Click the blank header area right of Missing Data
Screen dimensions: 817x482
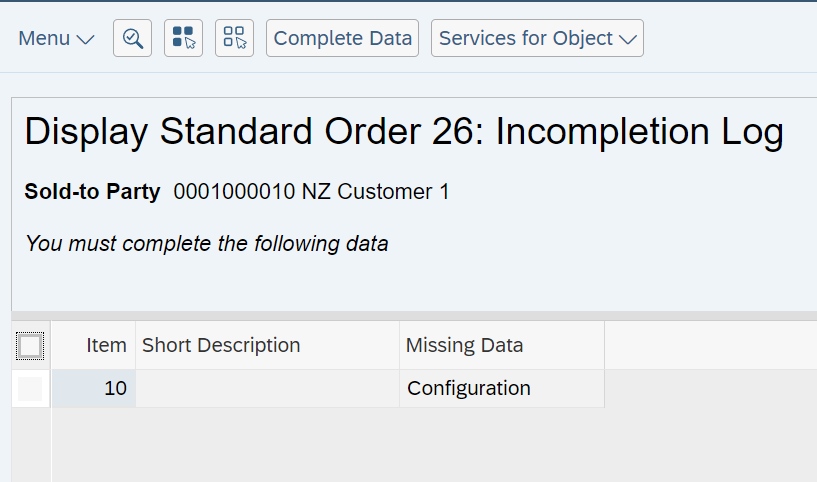tap(710, 346)
